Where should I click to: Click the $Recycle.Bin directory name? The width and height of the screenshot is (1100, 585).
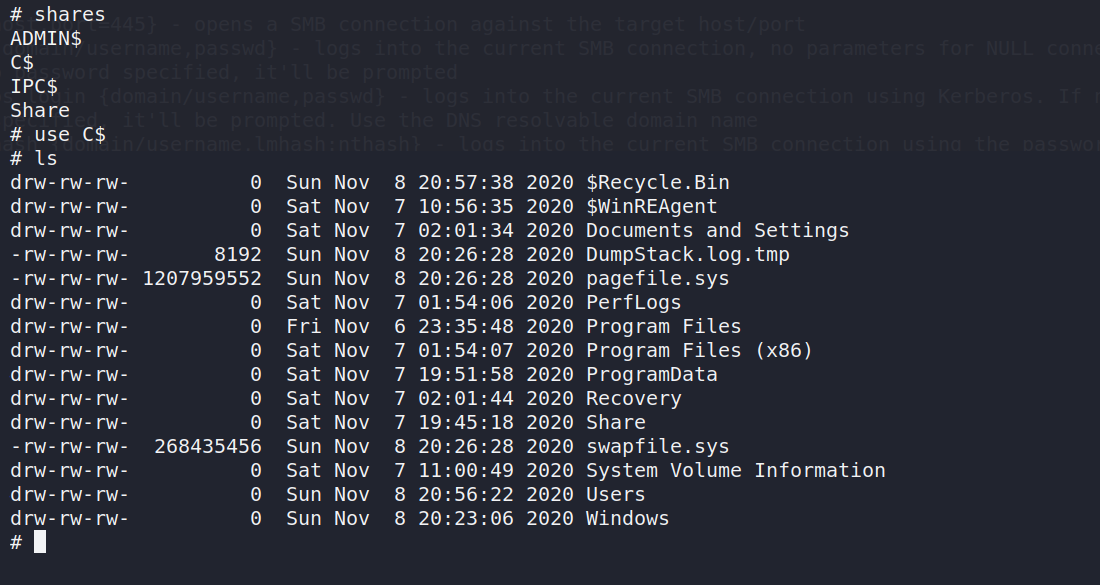tap(657, 183)
